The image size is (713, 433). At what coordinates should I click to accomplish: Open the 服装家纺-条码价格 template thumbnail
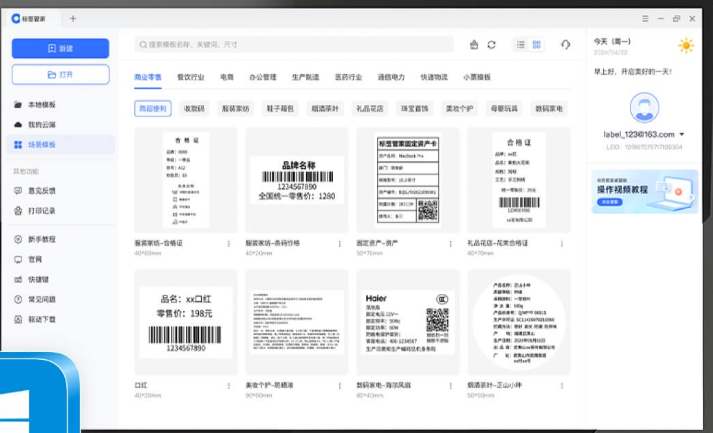point(297,180)
